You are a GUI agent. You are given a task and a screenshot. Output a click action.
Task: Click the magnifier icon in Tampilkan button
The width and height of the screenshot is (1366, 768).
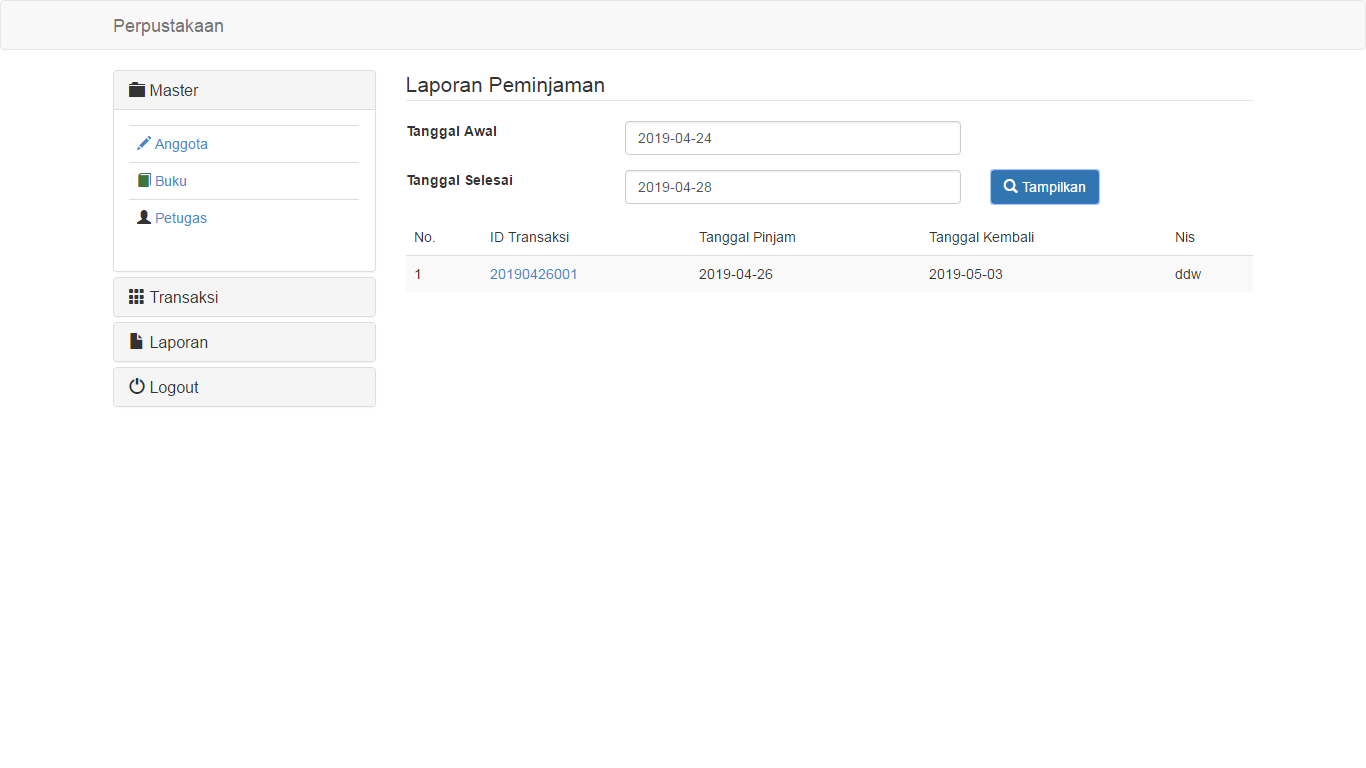(x=1011, y=187)
